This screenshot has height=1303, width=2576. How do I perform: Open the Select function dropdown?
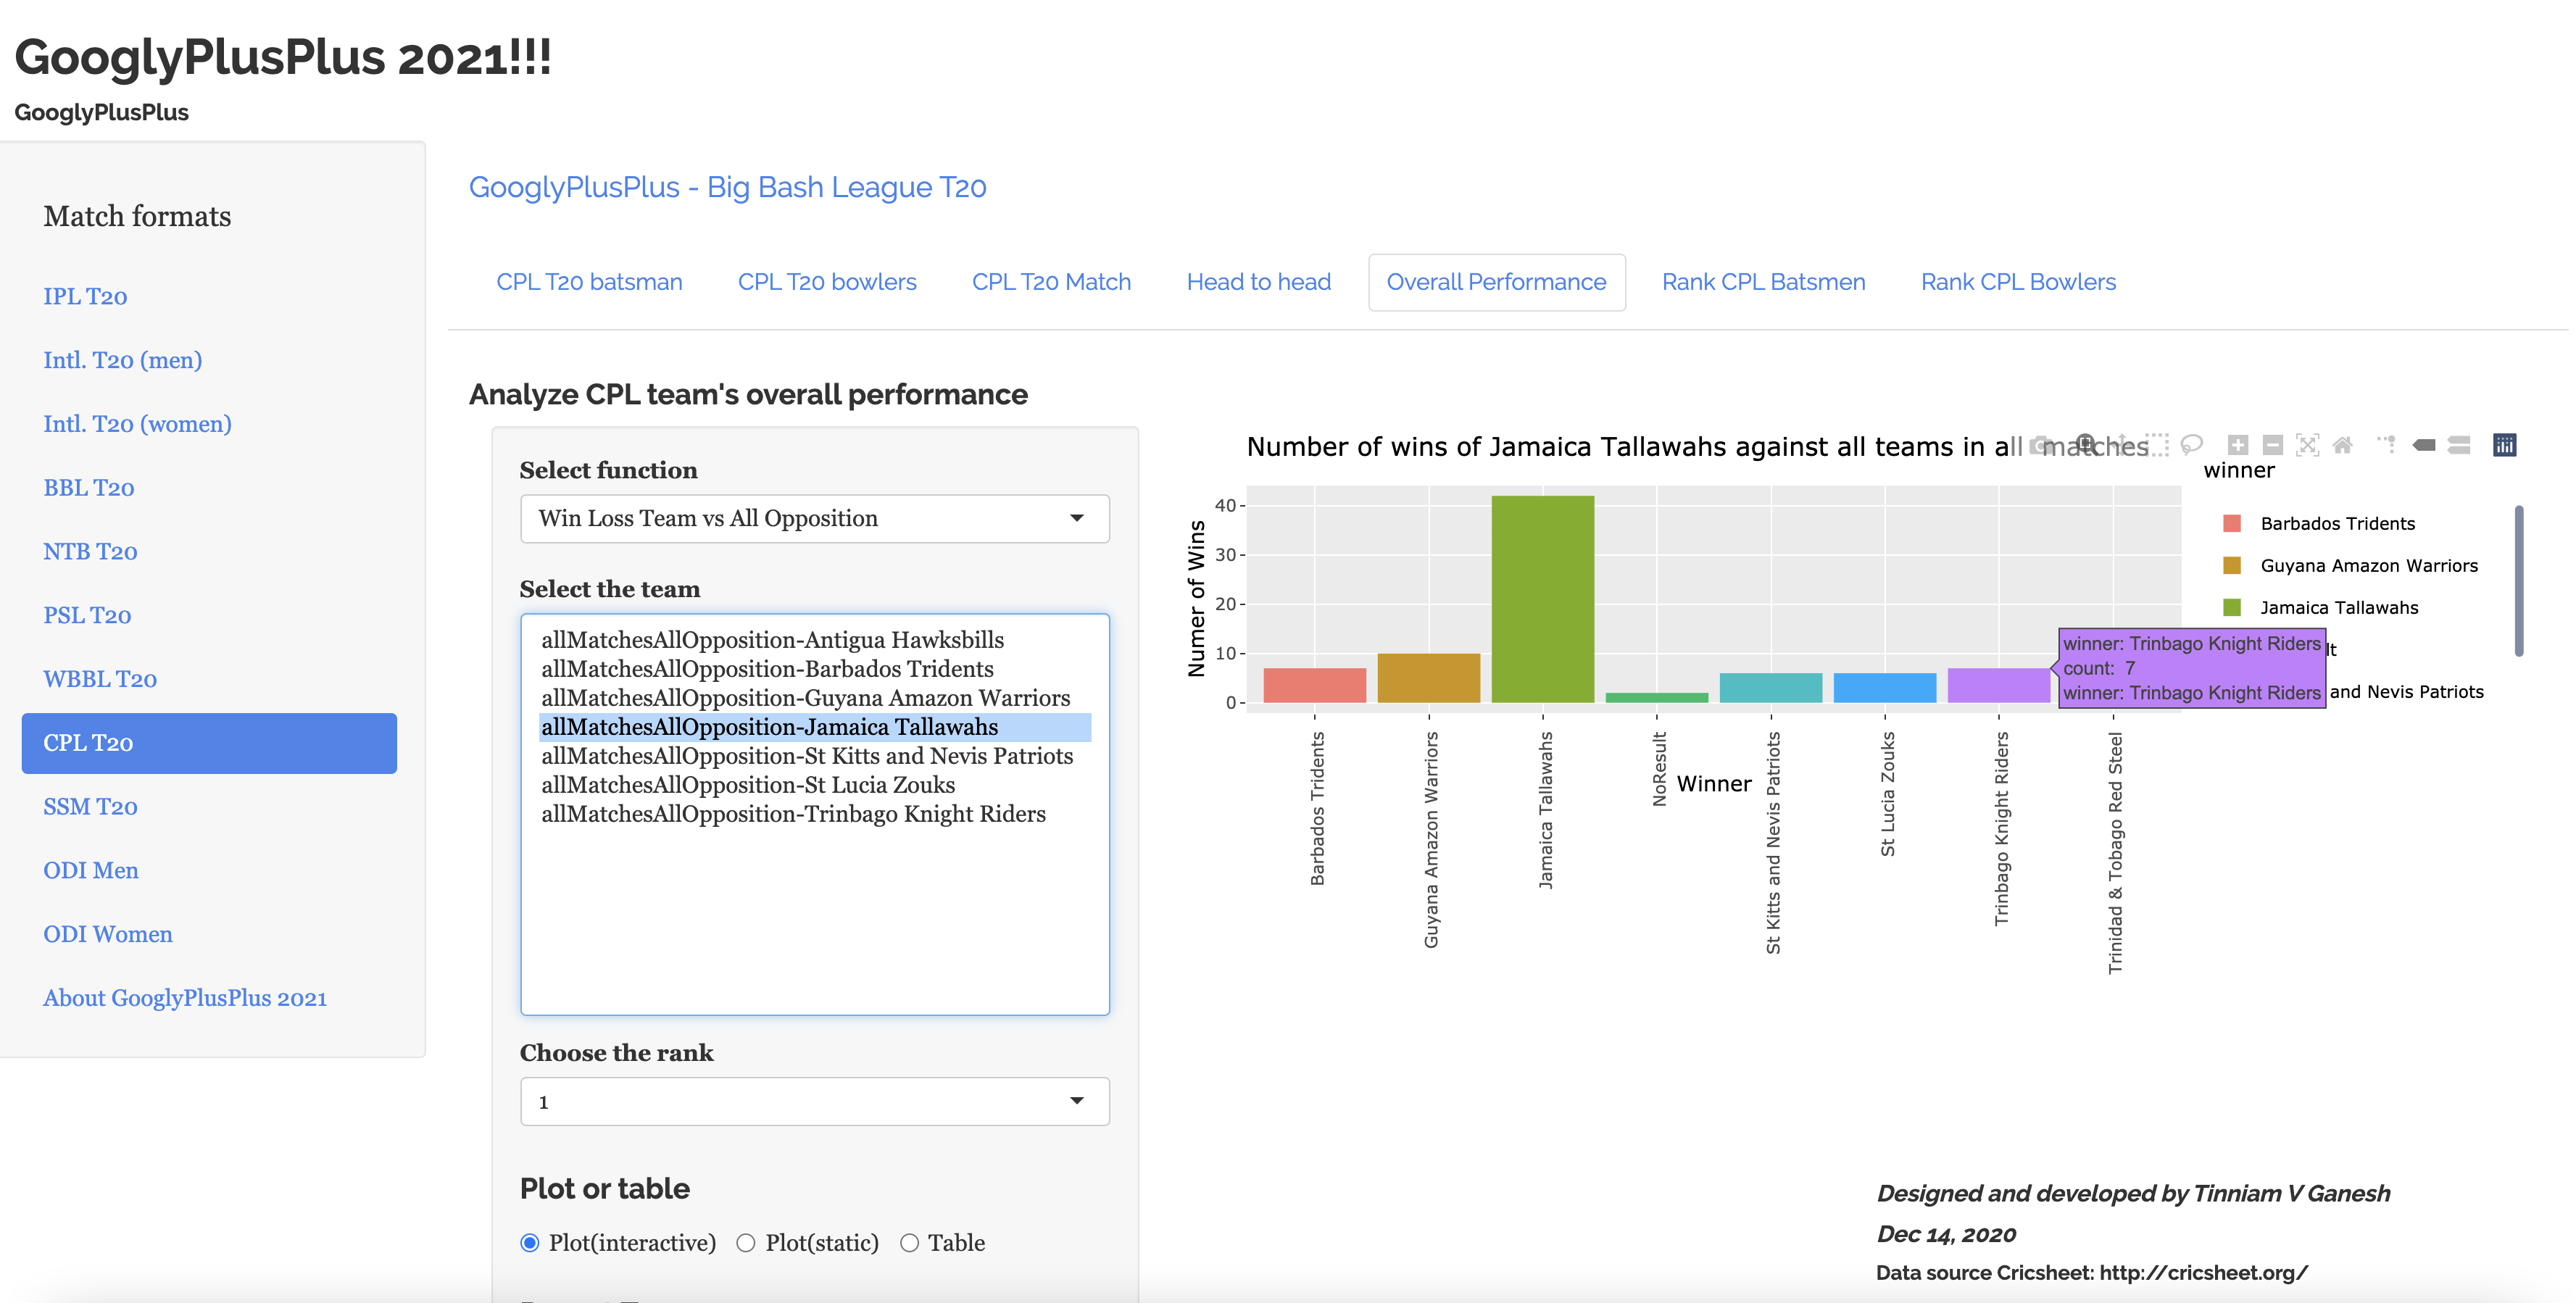point(814,518)
